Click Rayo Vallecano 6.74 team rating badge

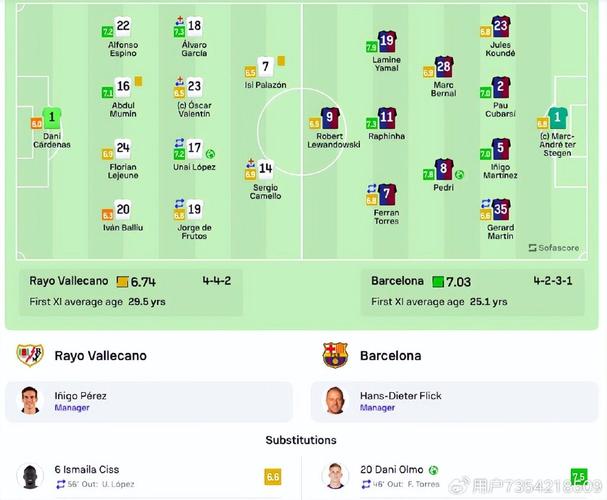(122, 282)
